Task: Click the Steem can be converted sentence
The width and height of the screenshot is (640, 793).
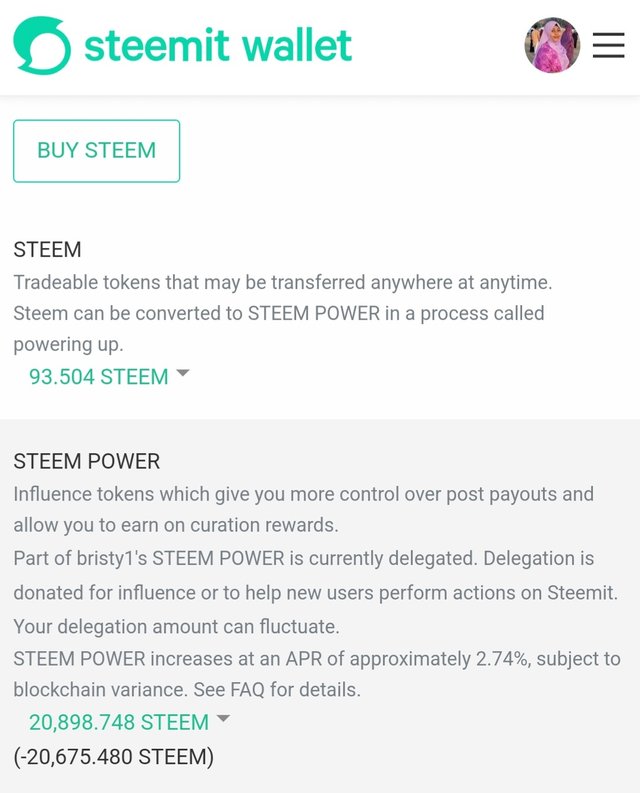Action: 279,314
